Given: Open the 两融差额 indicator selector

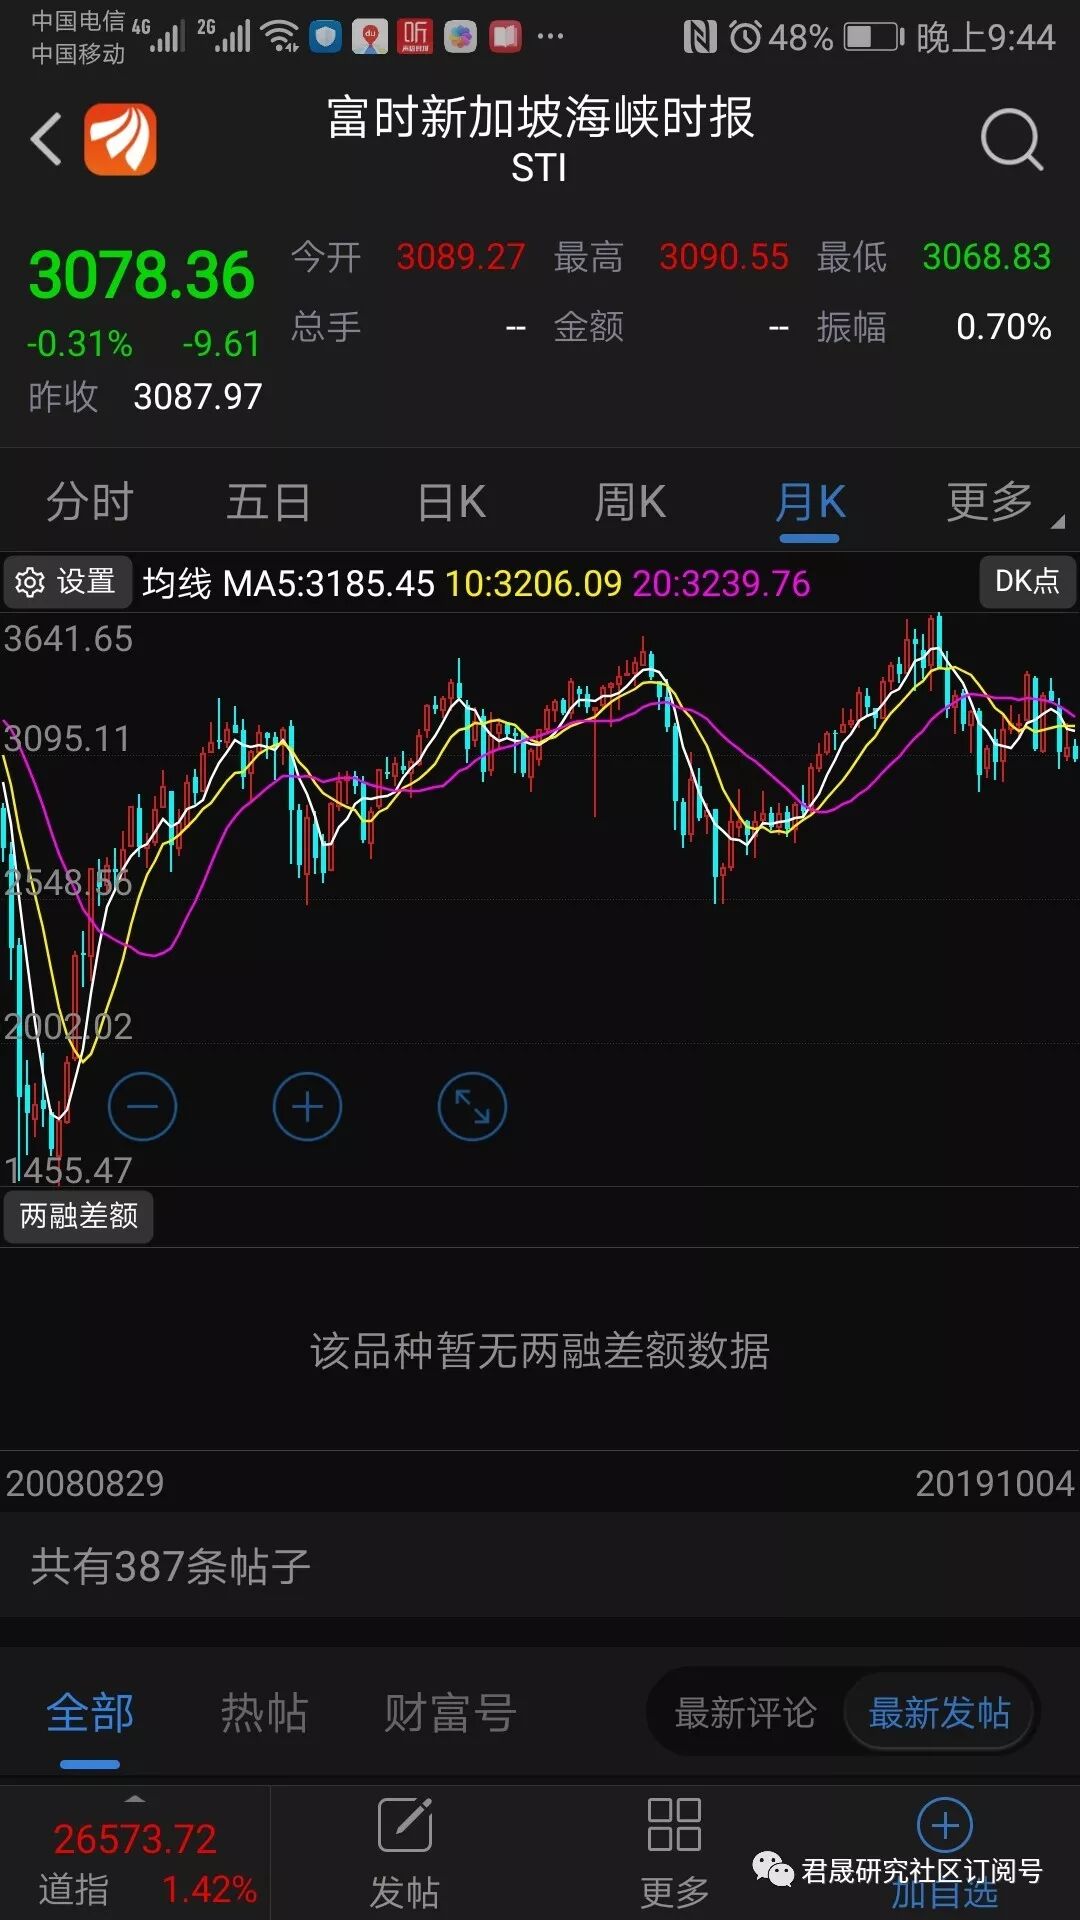Looking at the screenshot, I should coord(79,1216).
